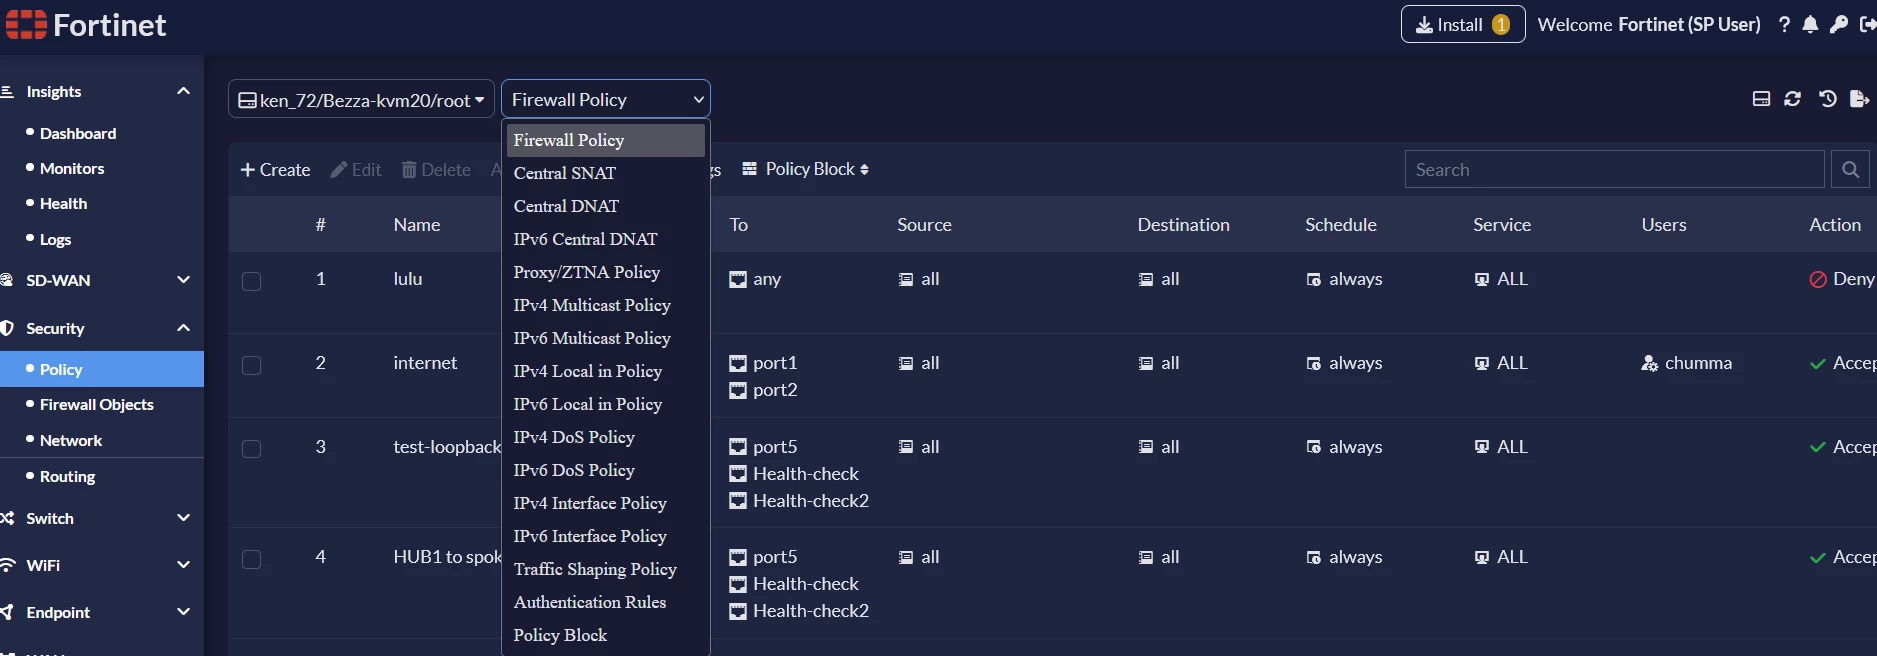Collapse the Insights sidebar section
The image size is (1877, 656).
pyautogui.click(x=183, y=91)
